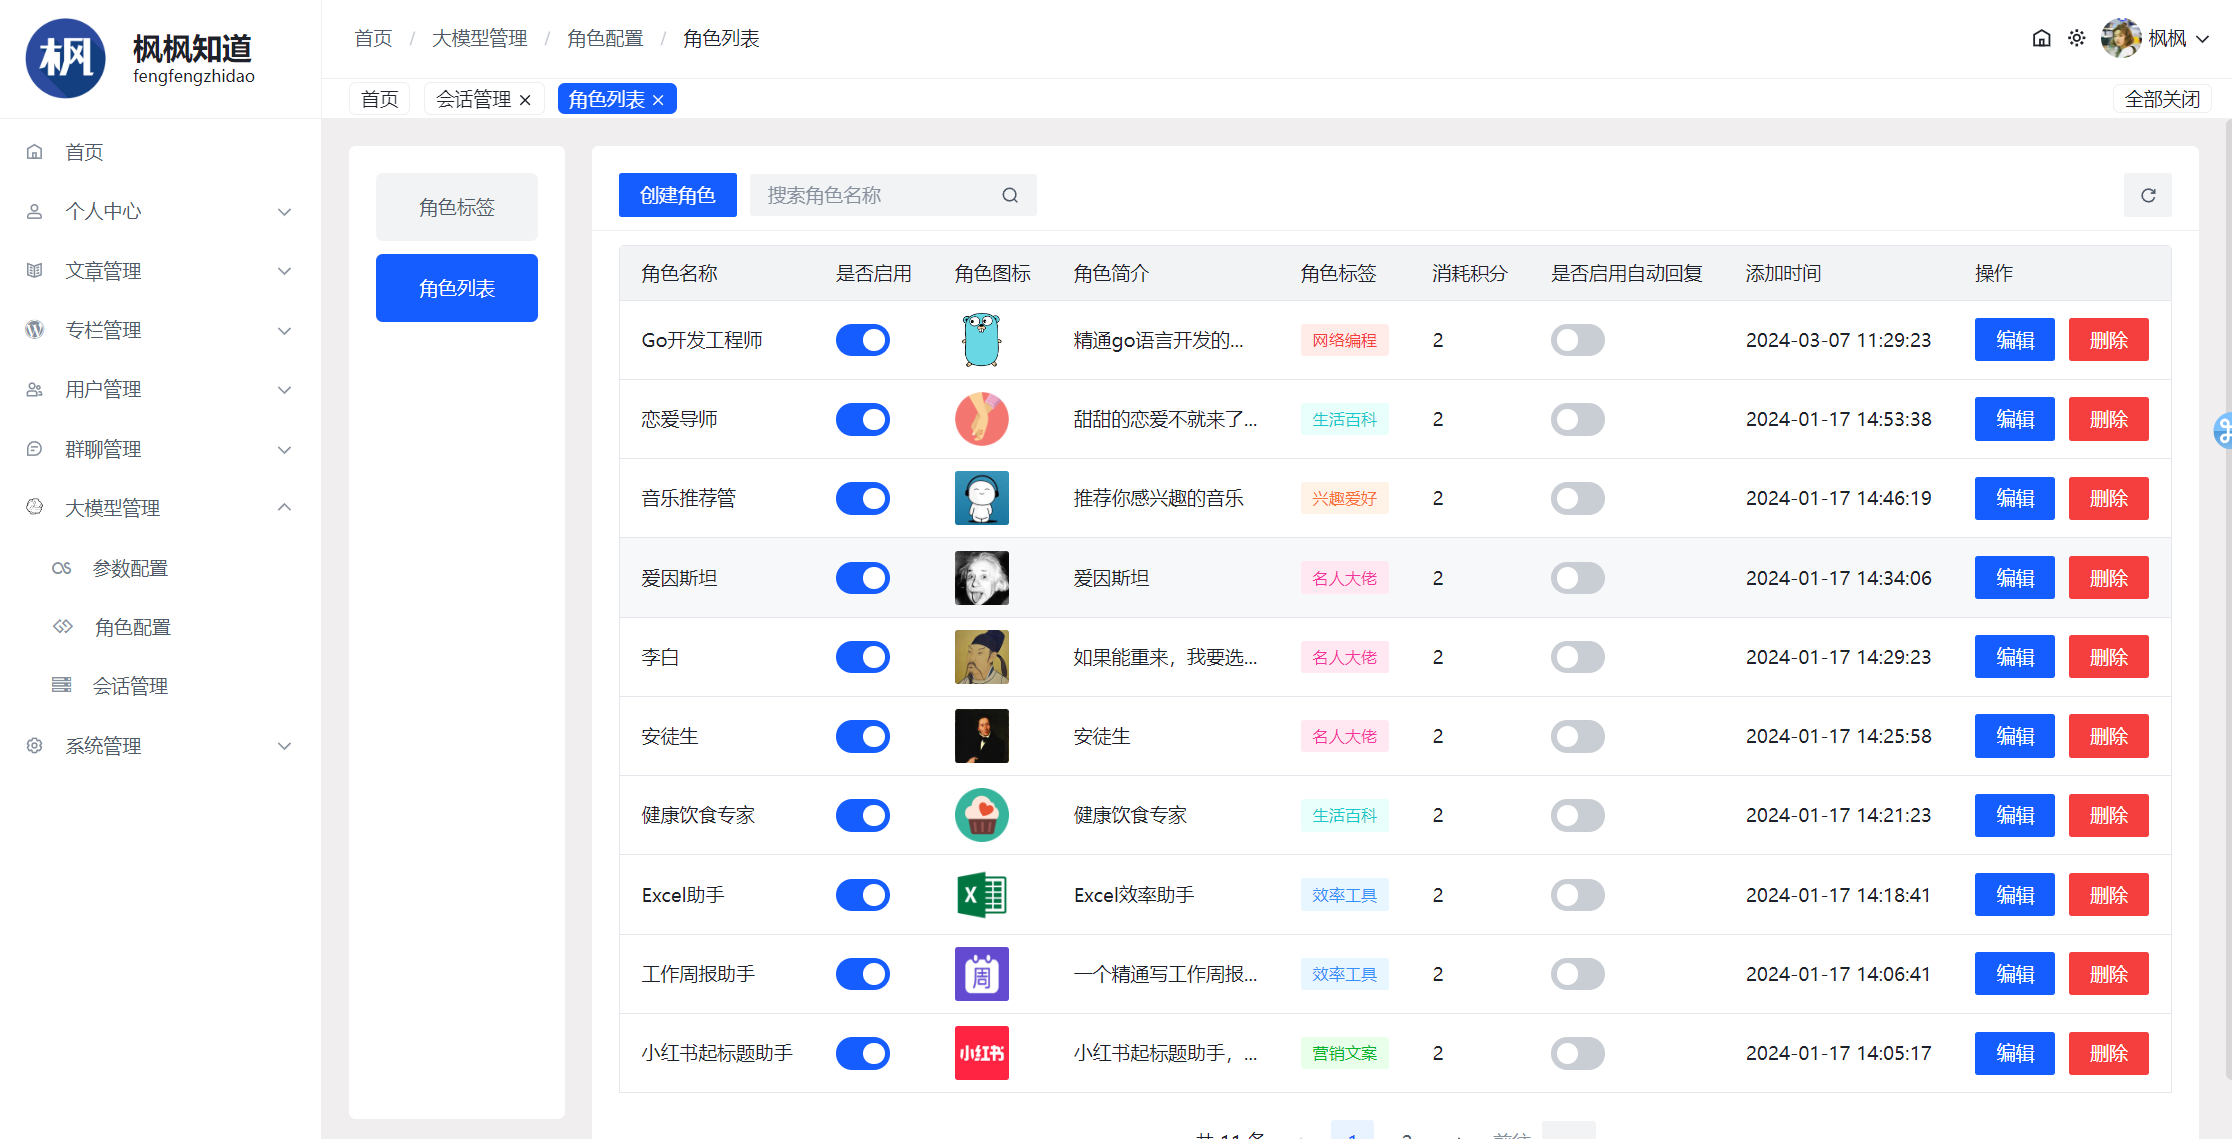Close the 会话管理 tab with its X
This screenshot has height=1139, width=2232.
(x=525, y=100)
